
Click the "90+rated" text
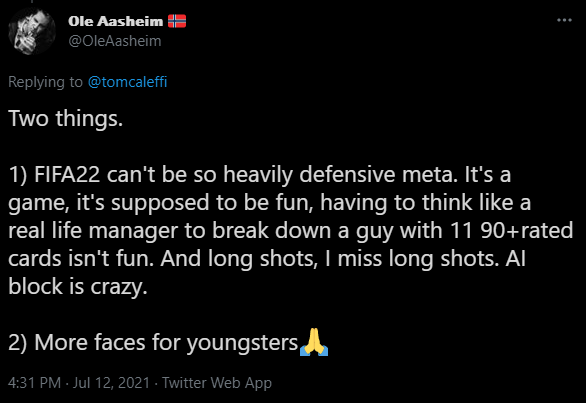tap(527, 230)
